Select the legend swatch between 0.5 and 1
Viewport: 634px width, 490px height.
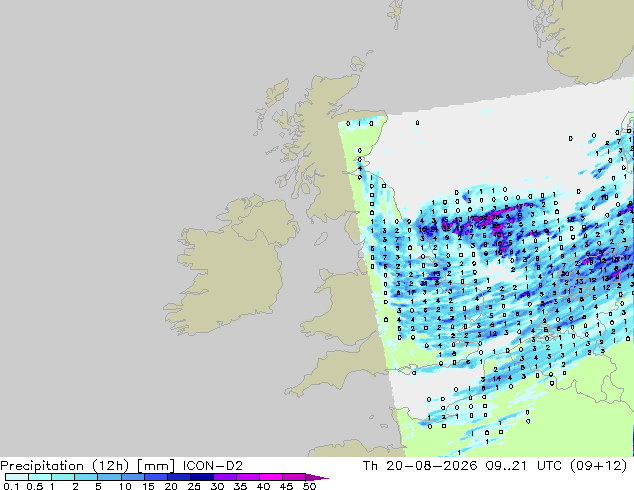pos(40,477)
